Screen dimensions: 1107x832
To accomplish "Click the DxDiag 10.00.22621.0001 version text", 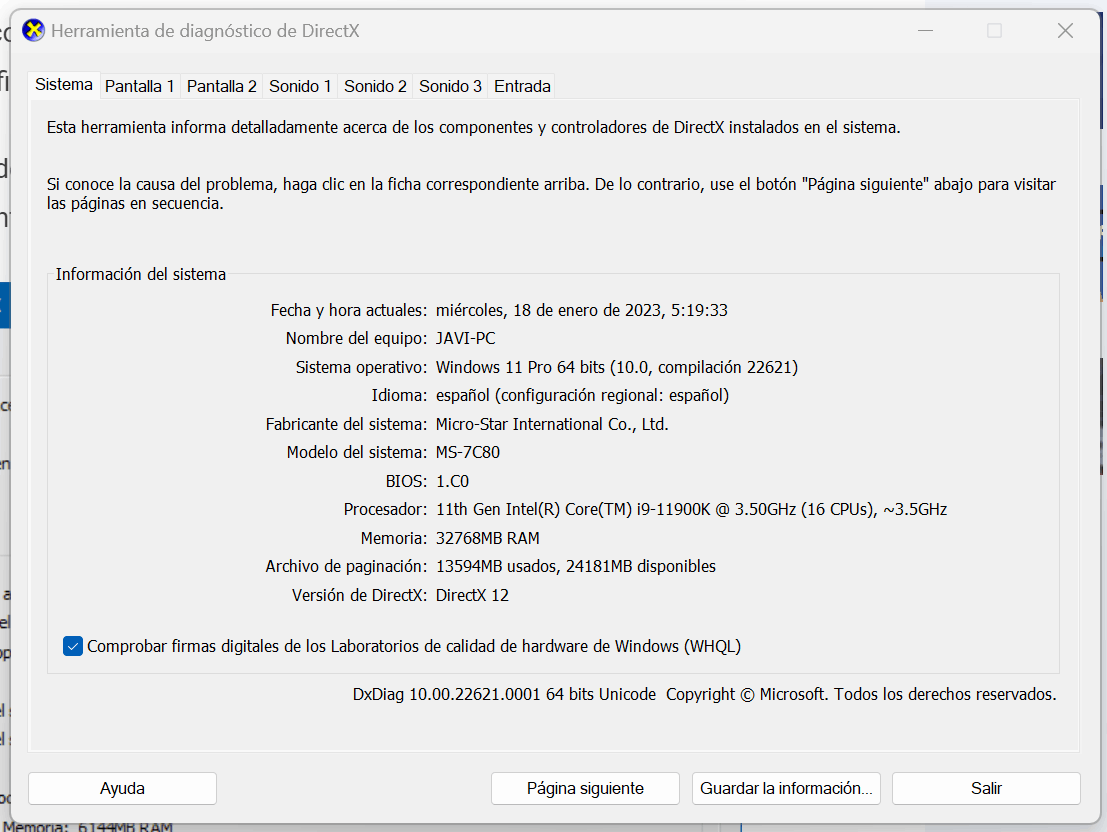I will point(504,694).
